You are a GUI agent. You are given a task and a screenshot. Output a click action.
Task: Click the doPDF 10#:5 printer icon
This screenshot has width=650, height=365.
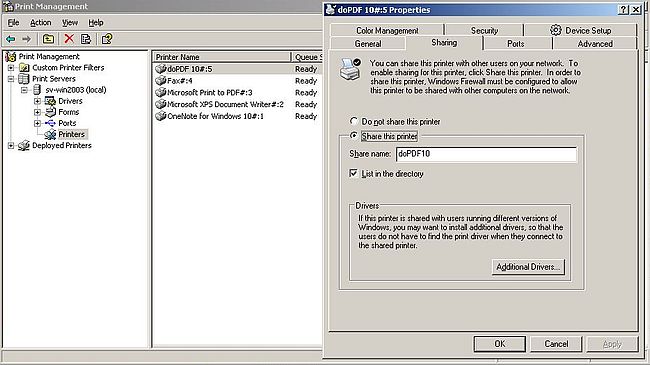click(x=160, y=69)
